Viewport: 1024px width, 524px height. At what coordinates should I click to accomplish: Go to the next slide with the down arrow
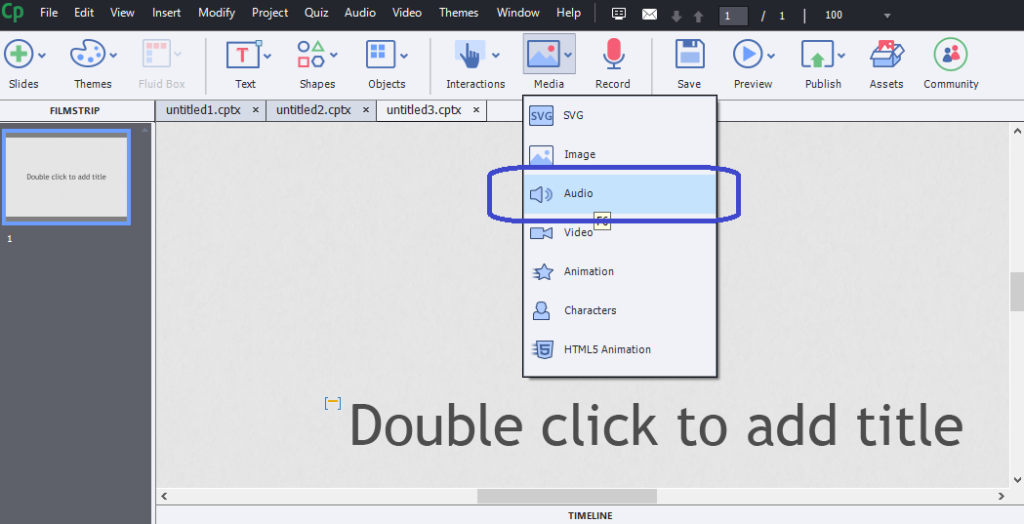[x=677, y=16]
